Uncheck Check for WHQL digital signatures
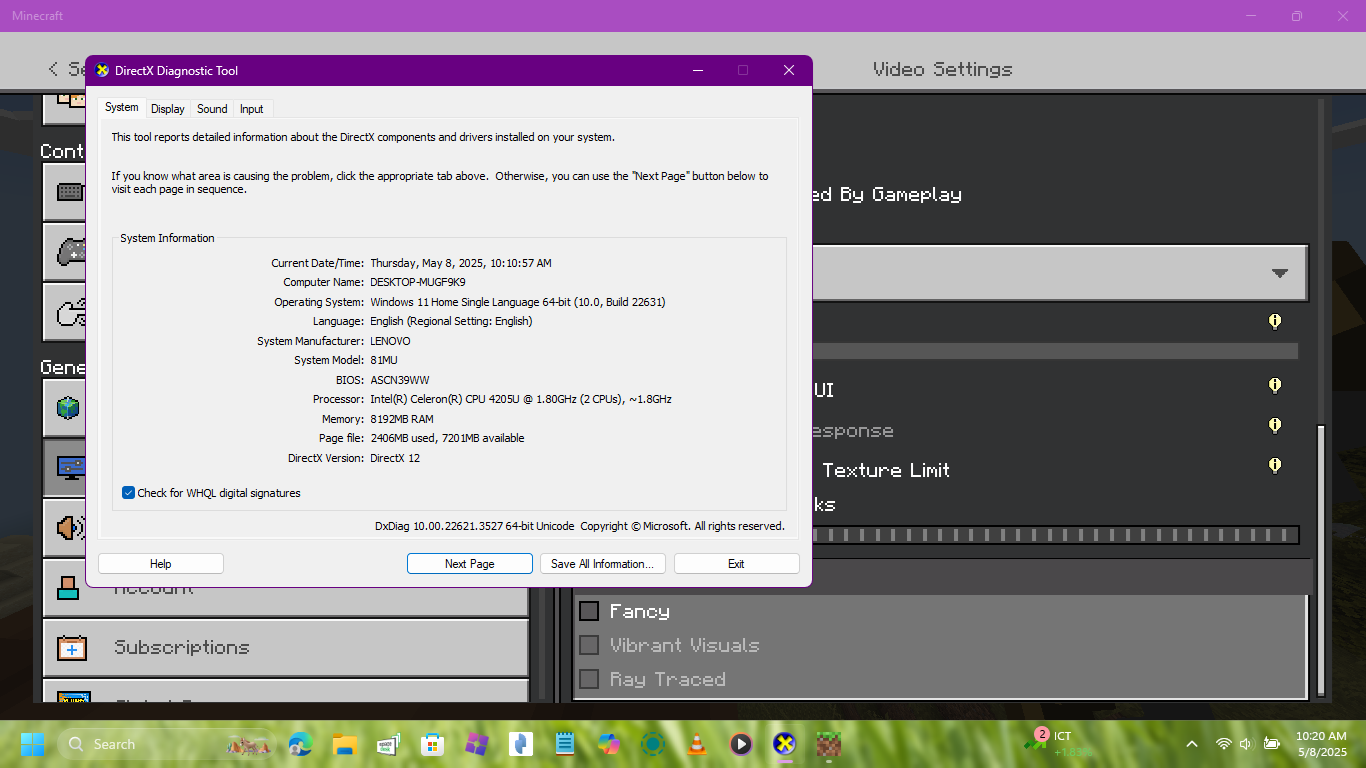The width and height of the screenshot is (1366, 768). coord(128,493)
